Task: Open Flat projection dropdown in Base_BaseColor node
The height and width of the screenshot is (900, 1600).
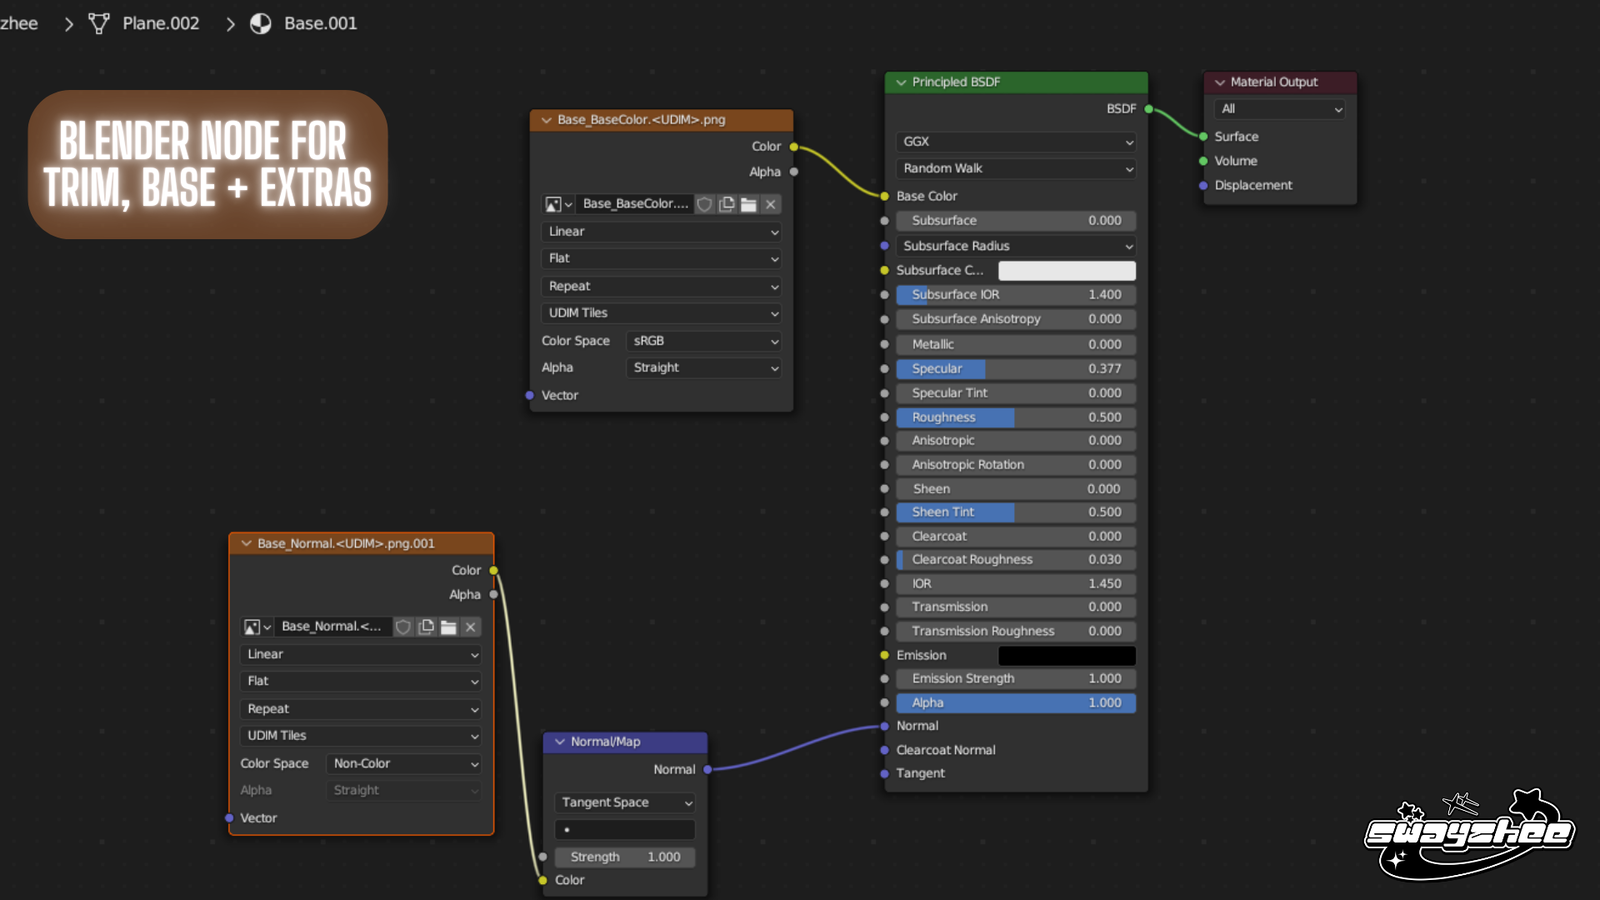Action: tap(661, 259)
